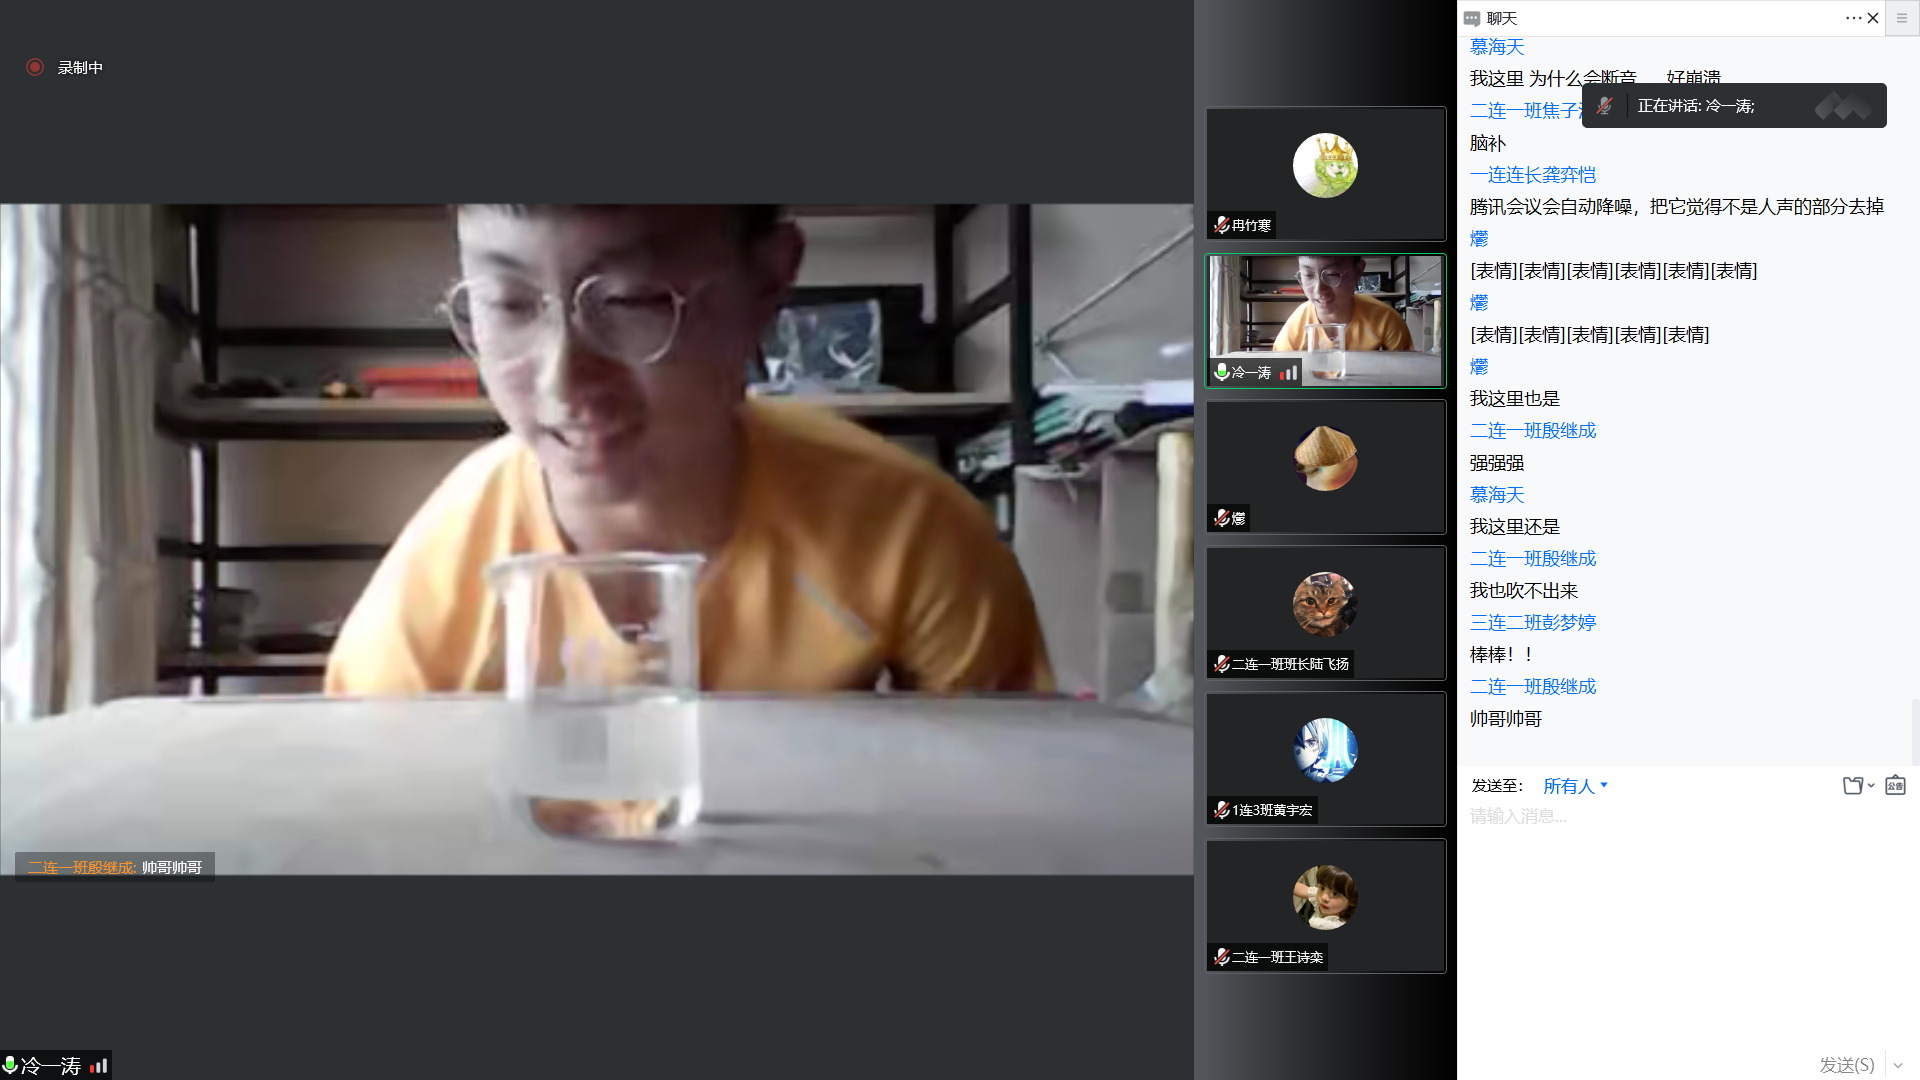Expand the arrow next to the folder icon

point(1871,786)
